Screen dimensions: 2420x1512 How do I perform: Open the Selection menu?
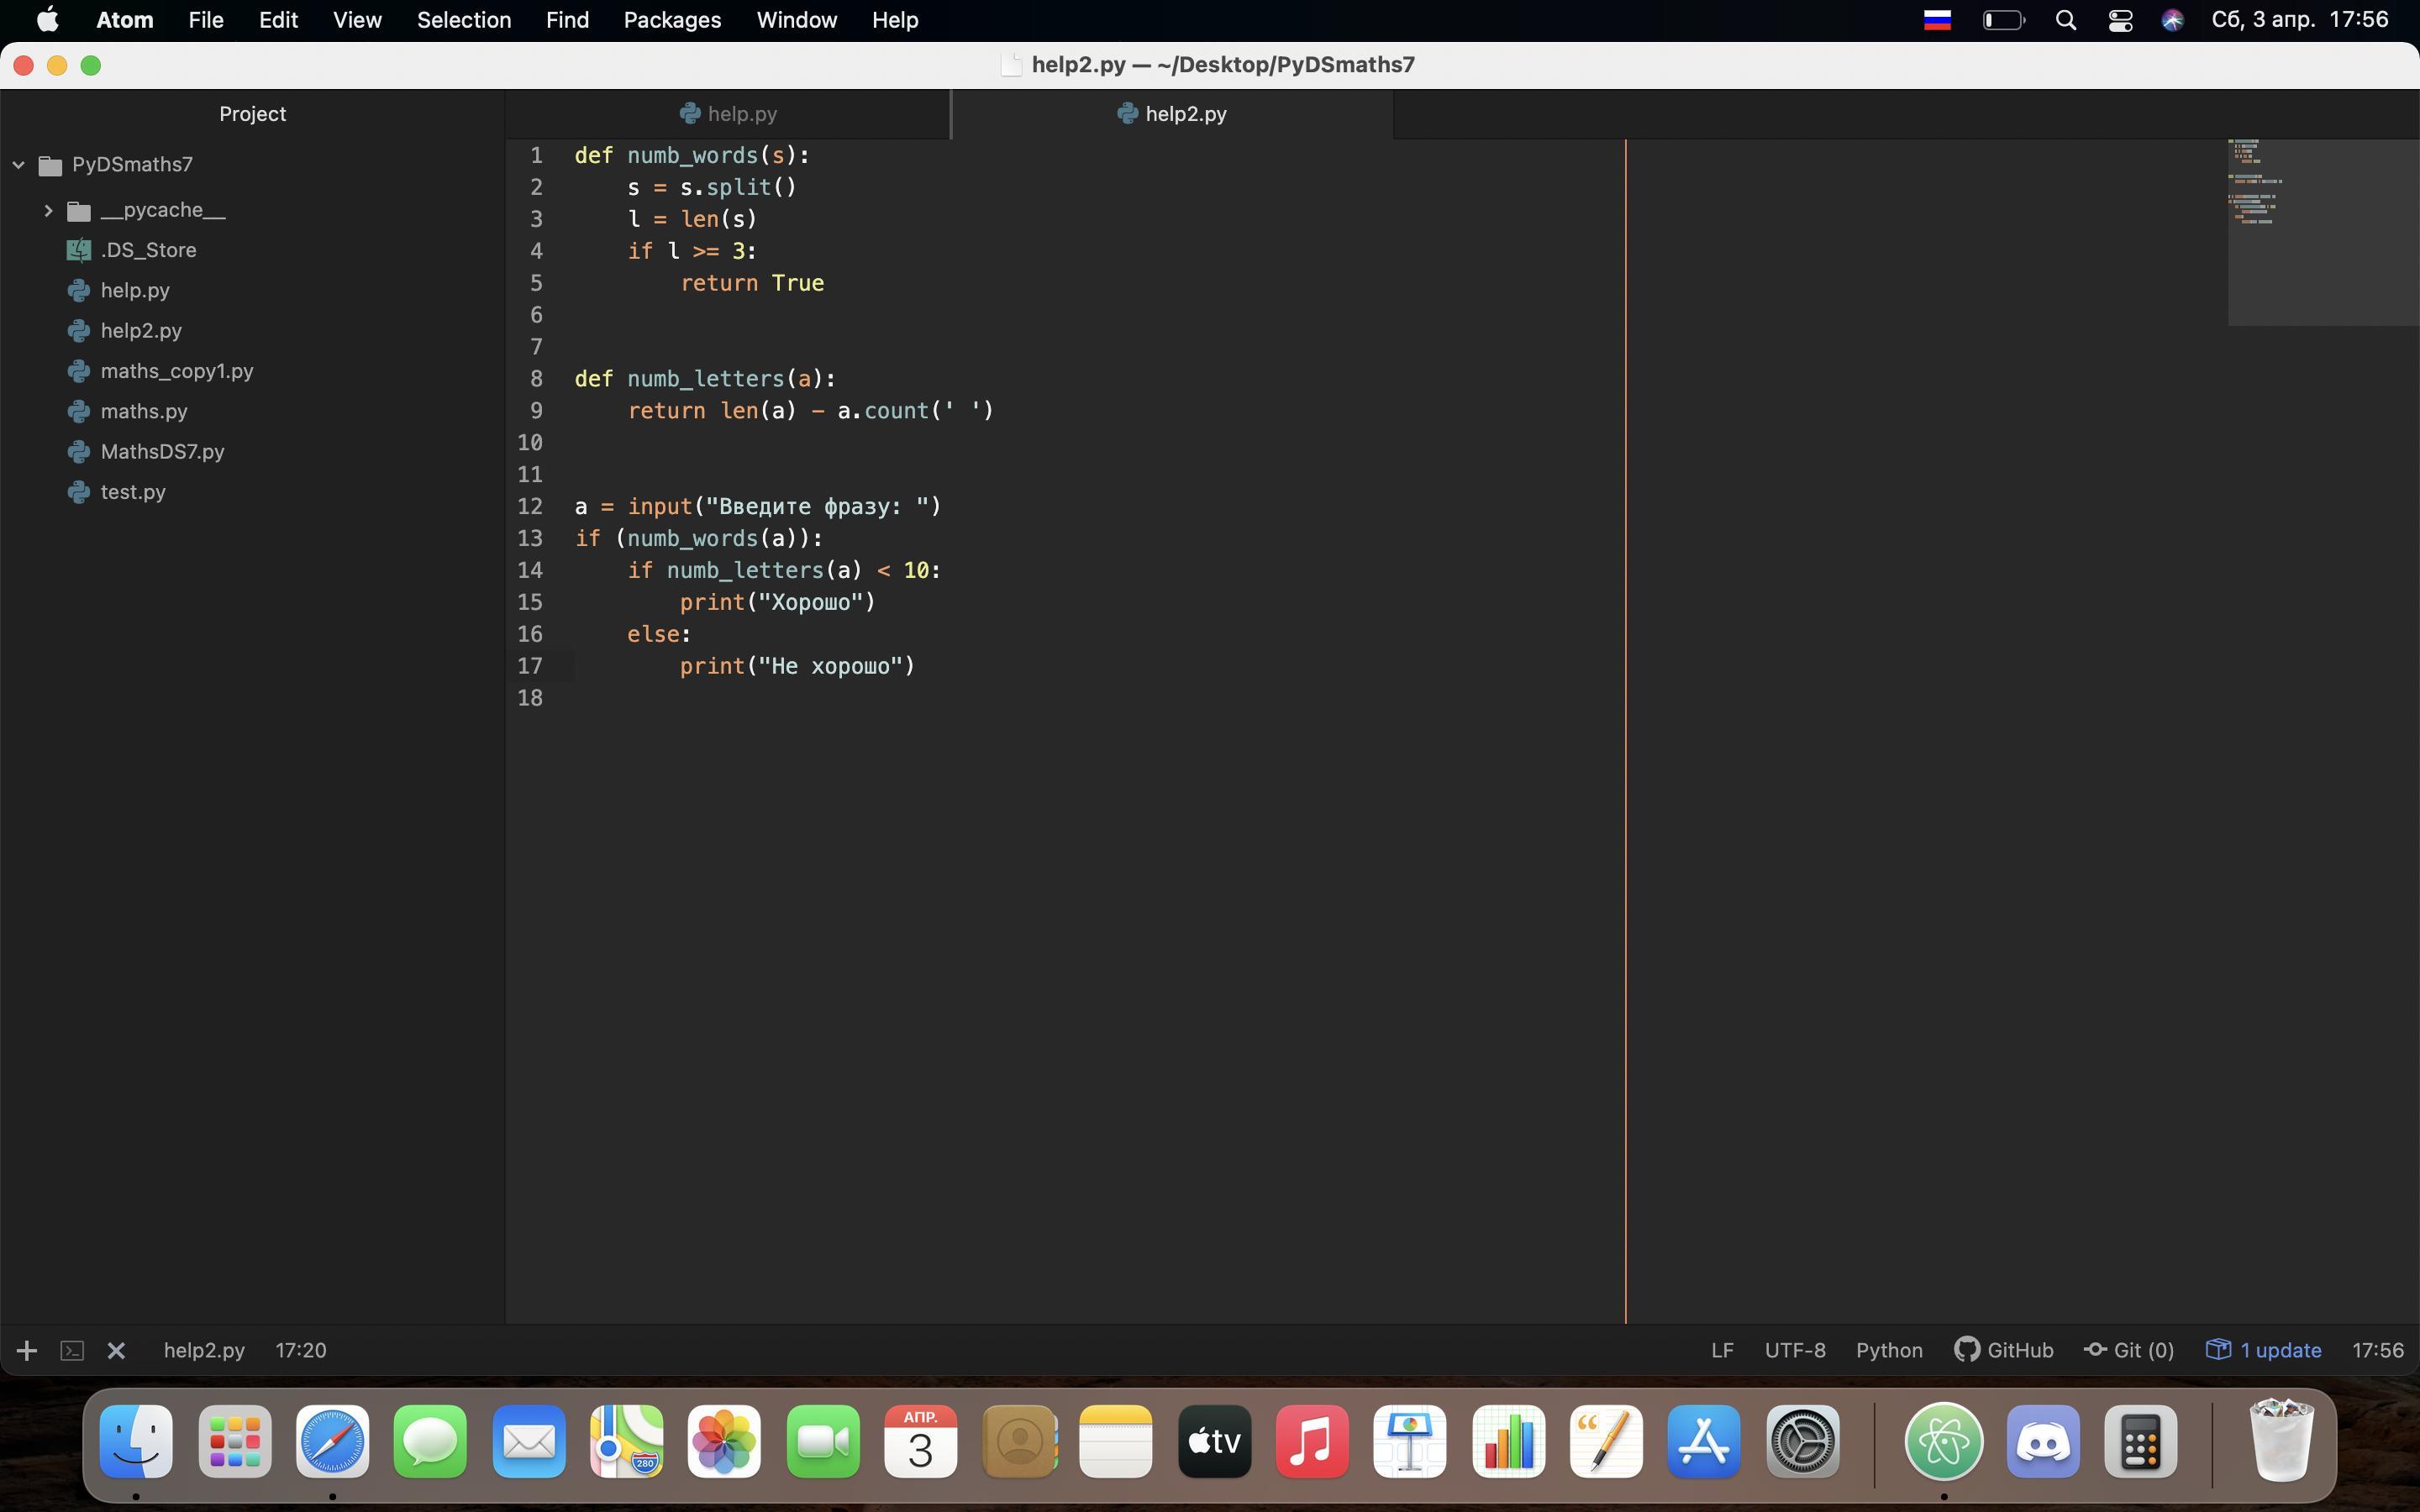(x=464, y=20)
